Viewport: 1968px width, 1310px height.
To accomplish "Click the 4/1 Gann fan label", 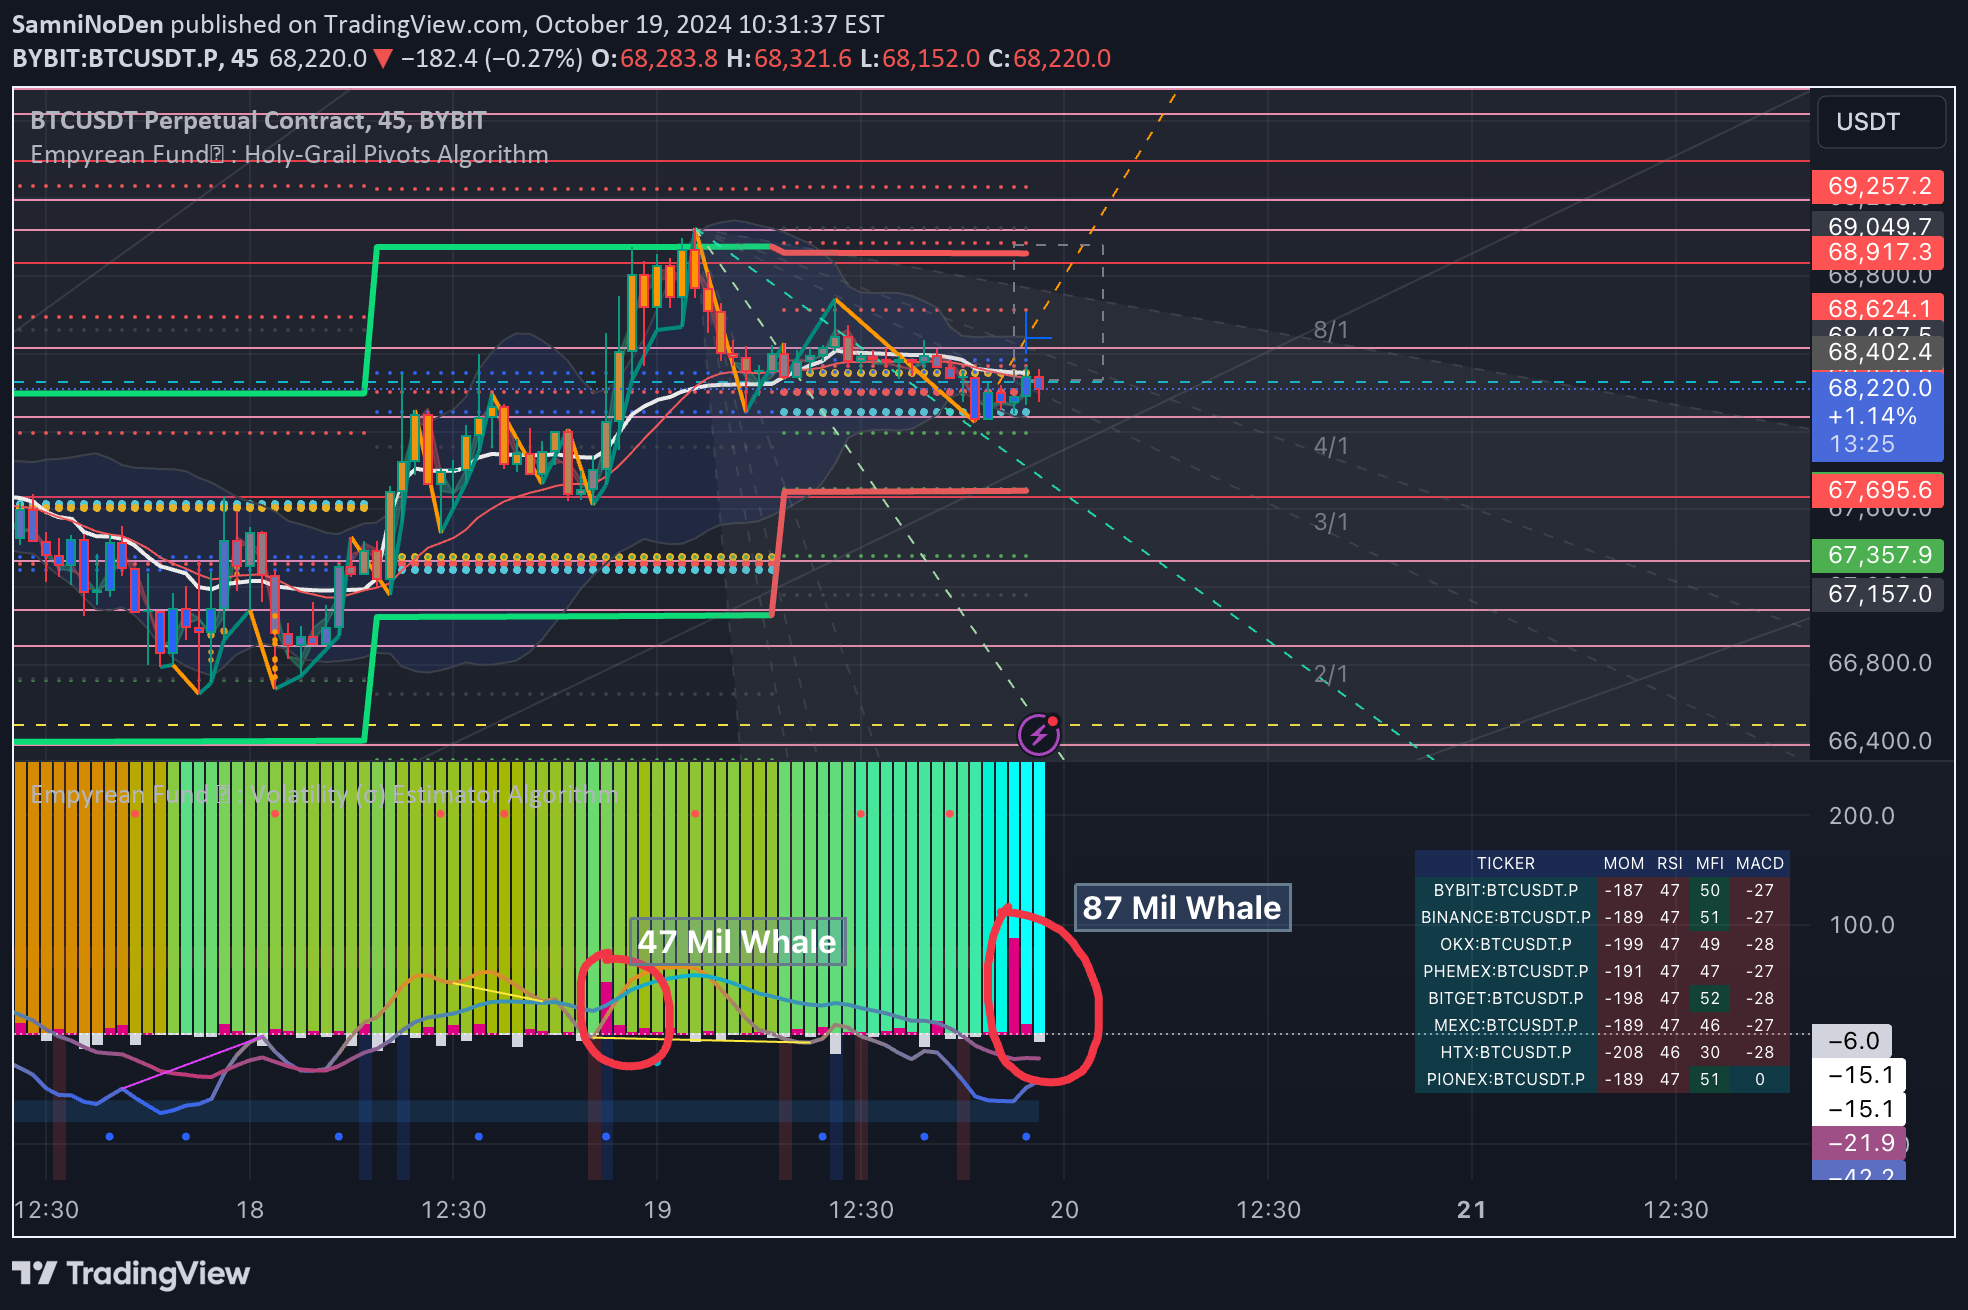I will tap(1331, 446).
